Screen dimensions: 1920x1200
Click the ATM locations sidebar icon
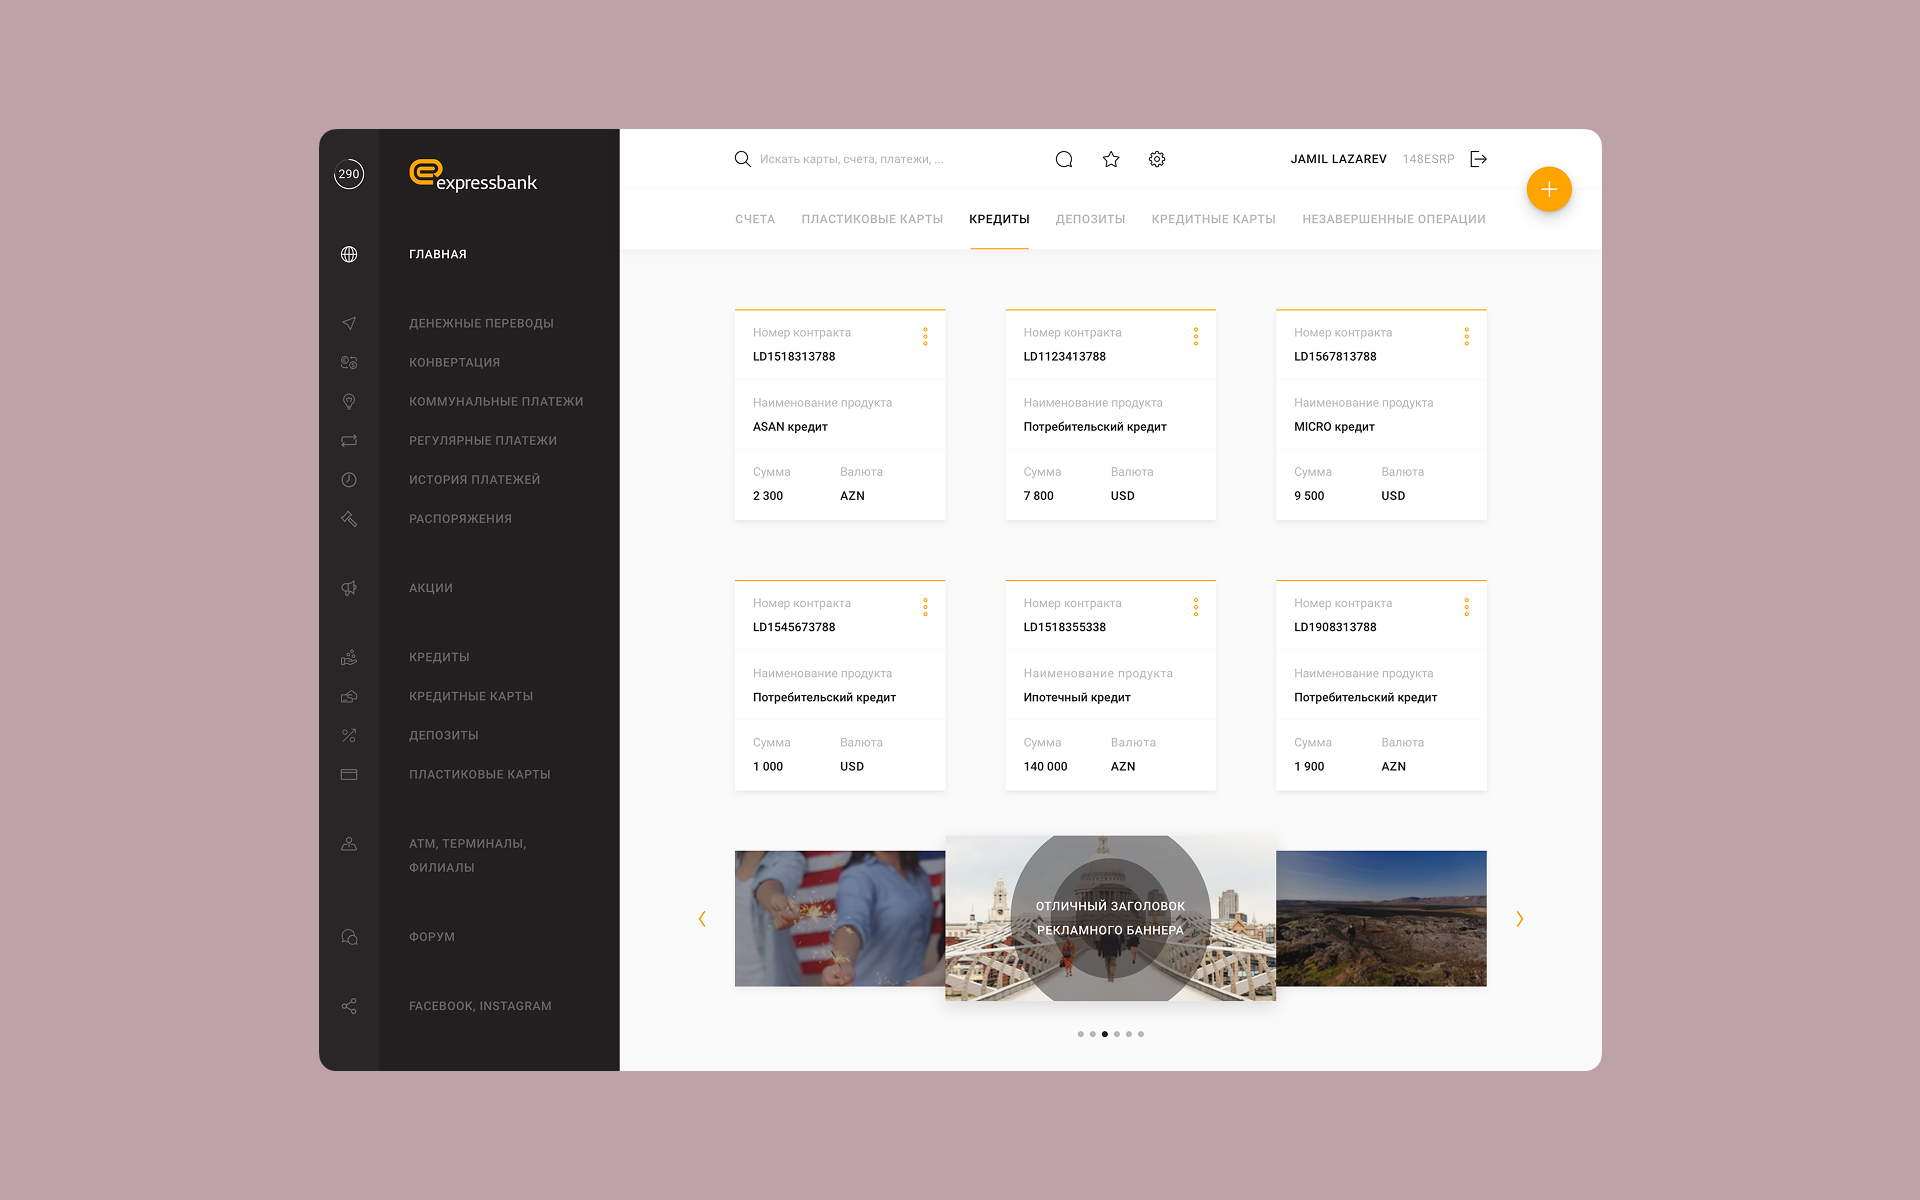pos(349,844)
